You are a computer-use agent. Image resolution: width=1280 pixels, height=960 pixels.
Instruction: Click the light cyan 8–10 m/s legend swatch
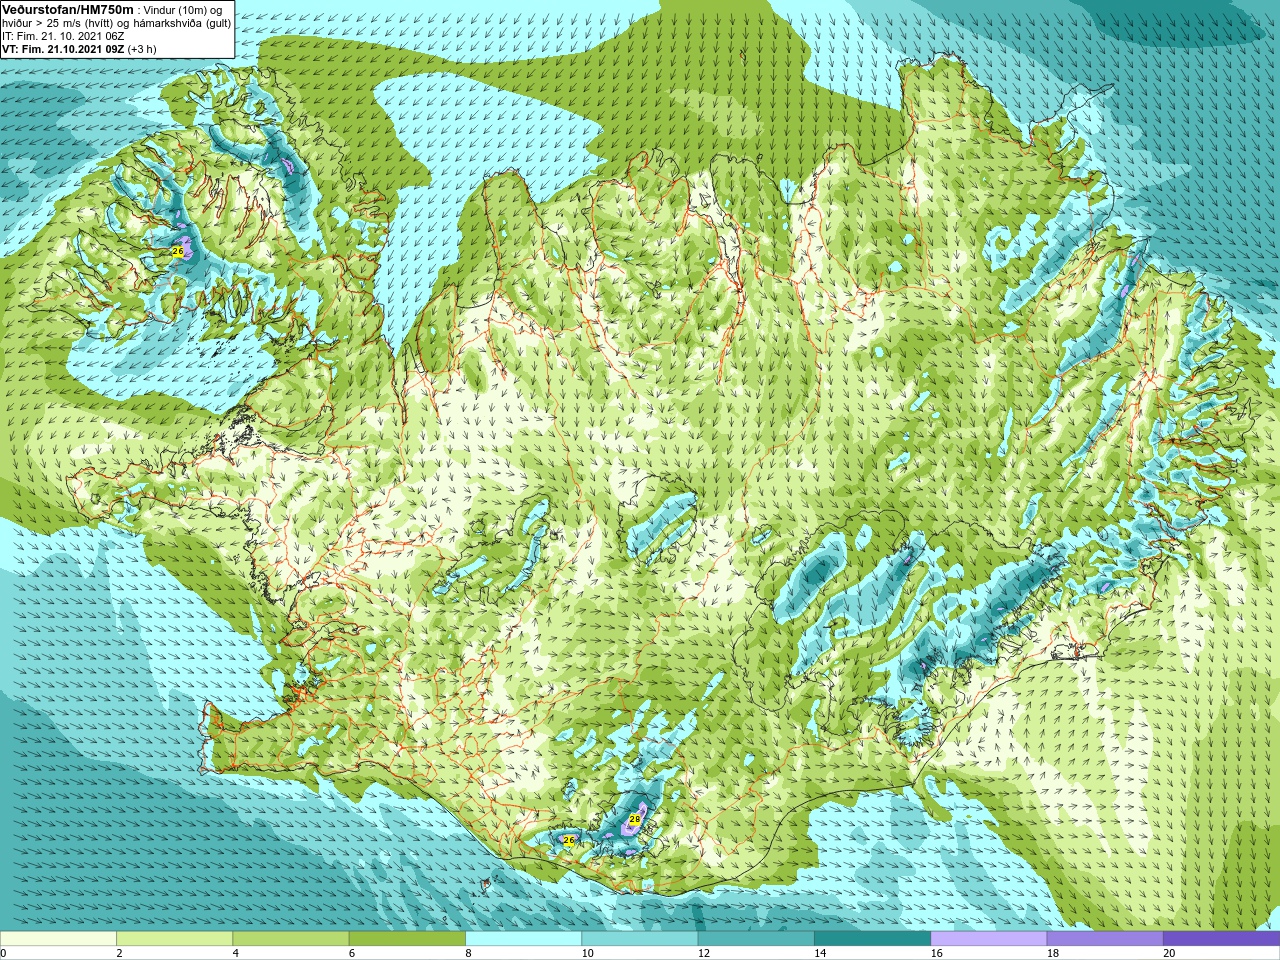[523, 939]
